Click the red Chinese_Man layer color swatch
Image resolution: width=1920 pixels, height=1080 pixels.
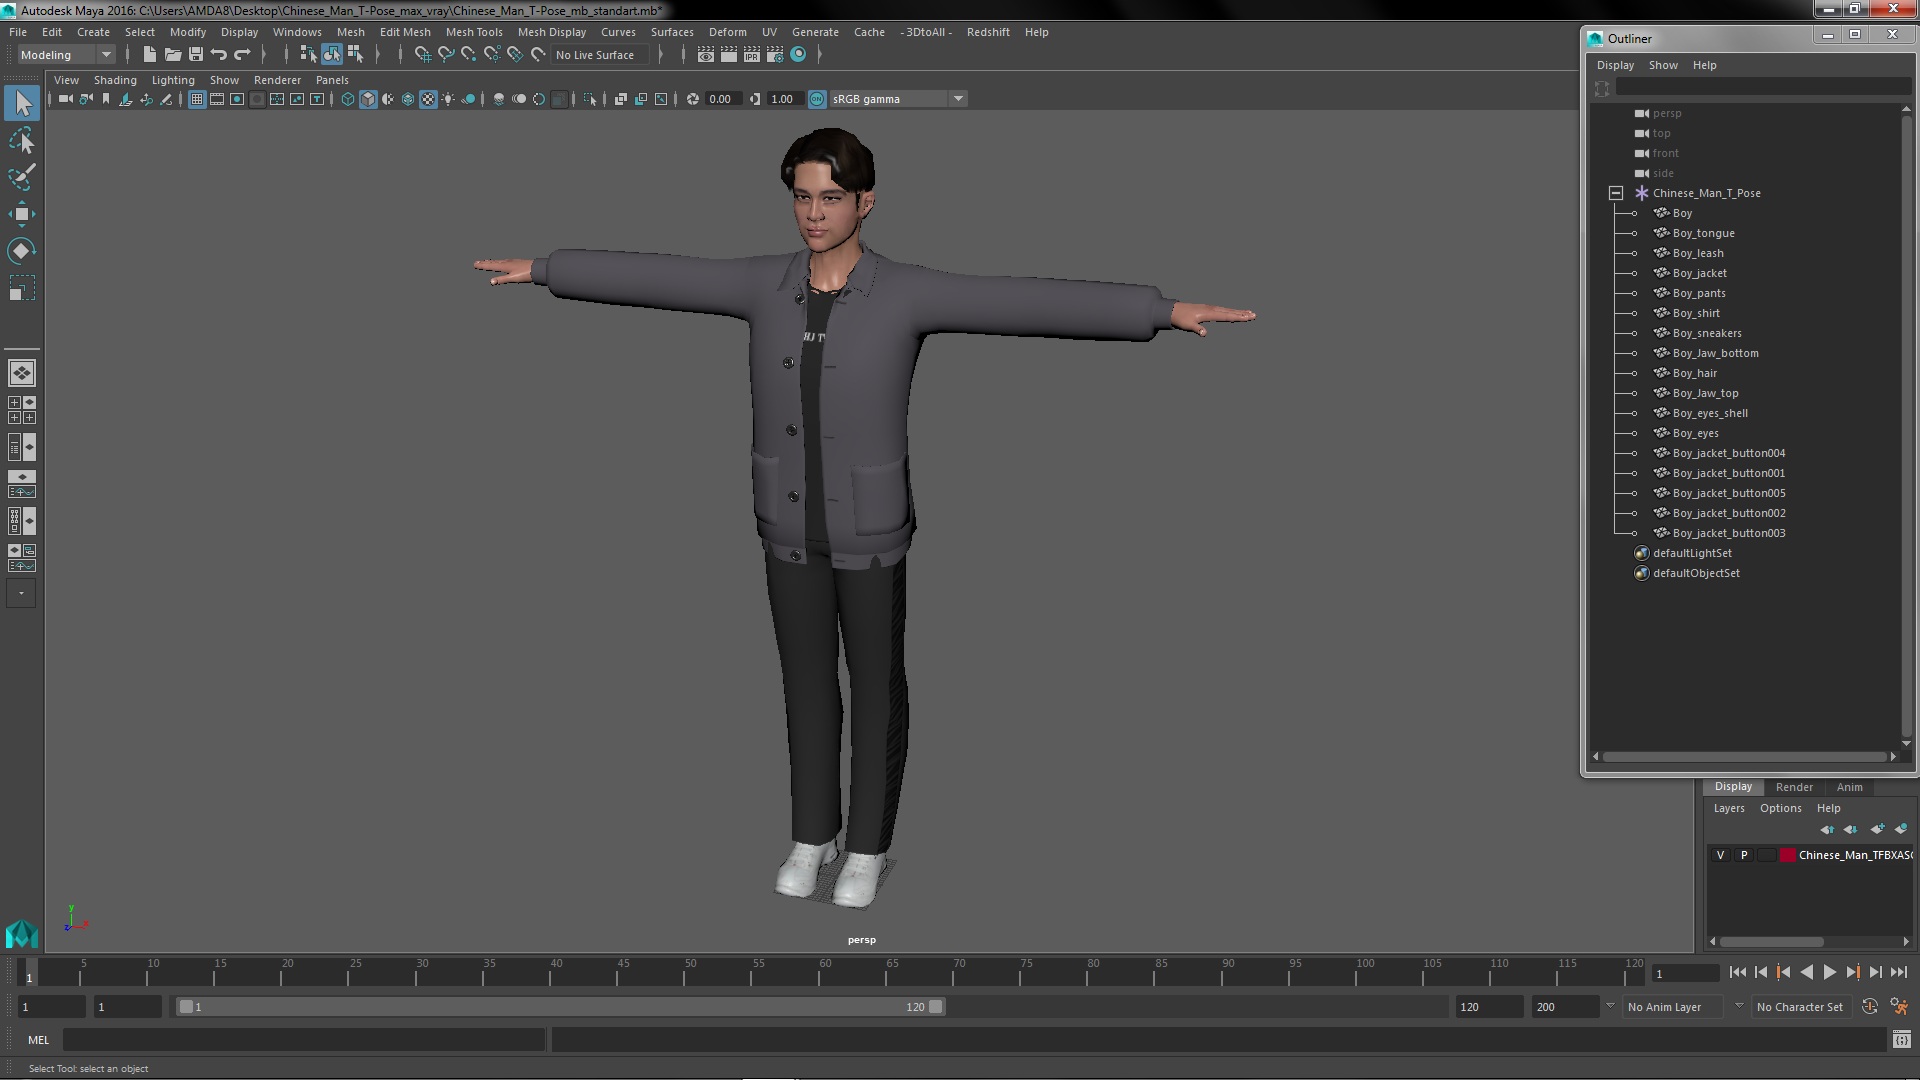click(x=1788, y=855)
